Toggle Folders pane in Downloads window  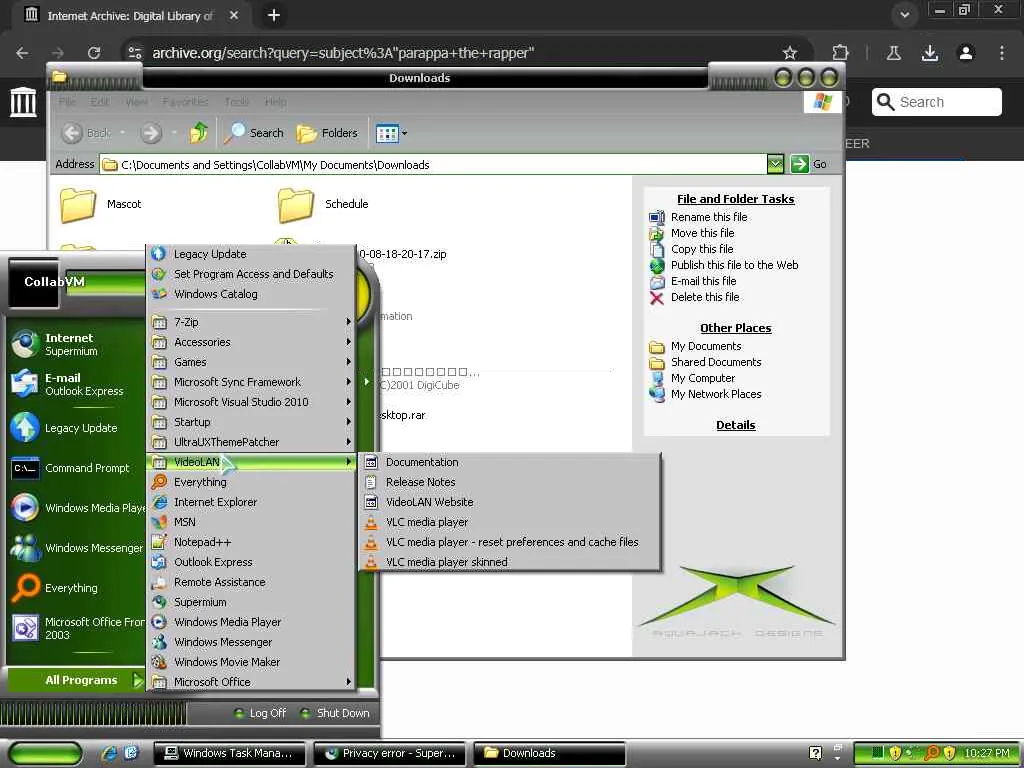(x=327, y=133)
